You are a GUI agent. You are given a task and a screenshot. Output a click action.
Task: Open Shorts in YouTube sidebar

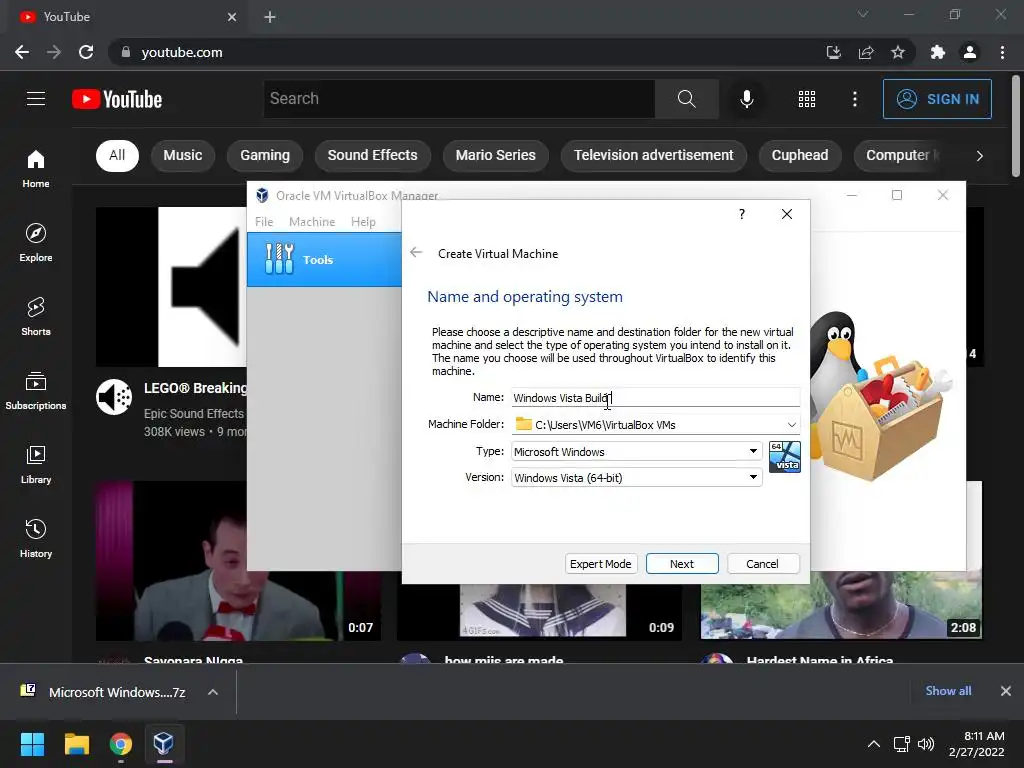pyautogui.click(x=36, y=317)
